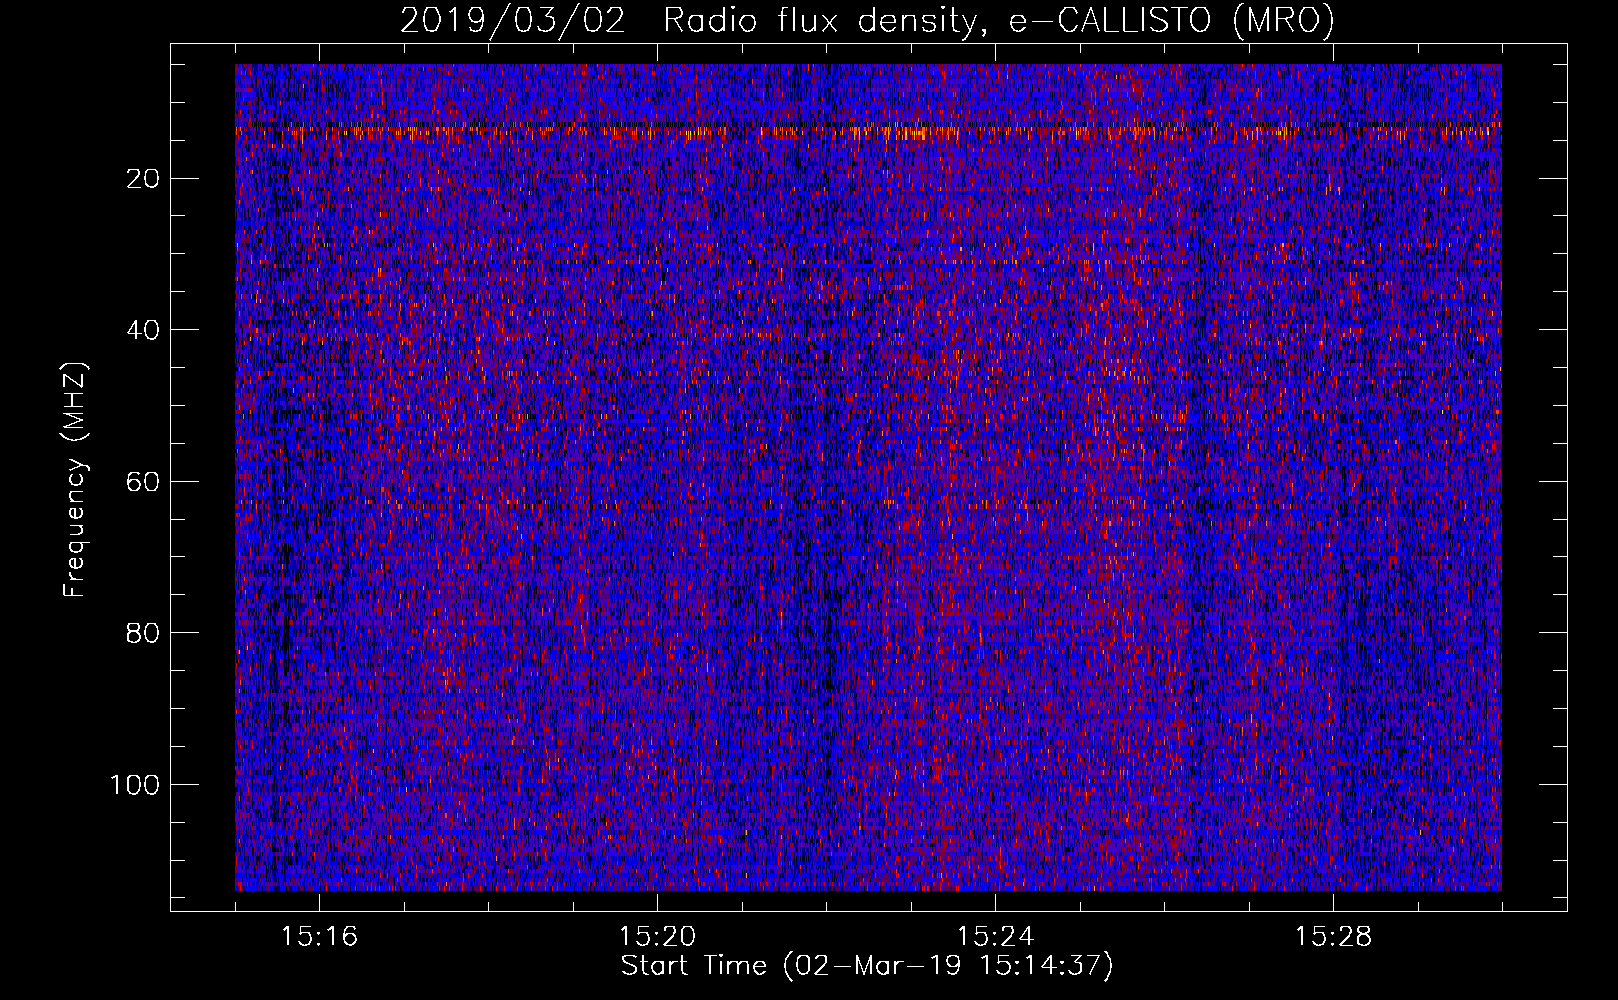The width and height of the screenshot is (1618, 1000).
Task: Click the 60 frequency tick label
Action: [143, 482]
